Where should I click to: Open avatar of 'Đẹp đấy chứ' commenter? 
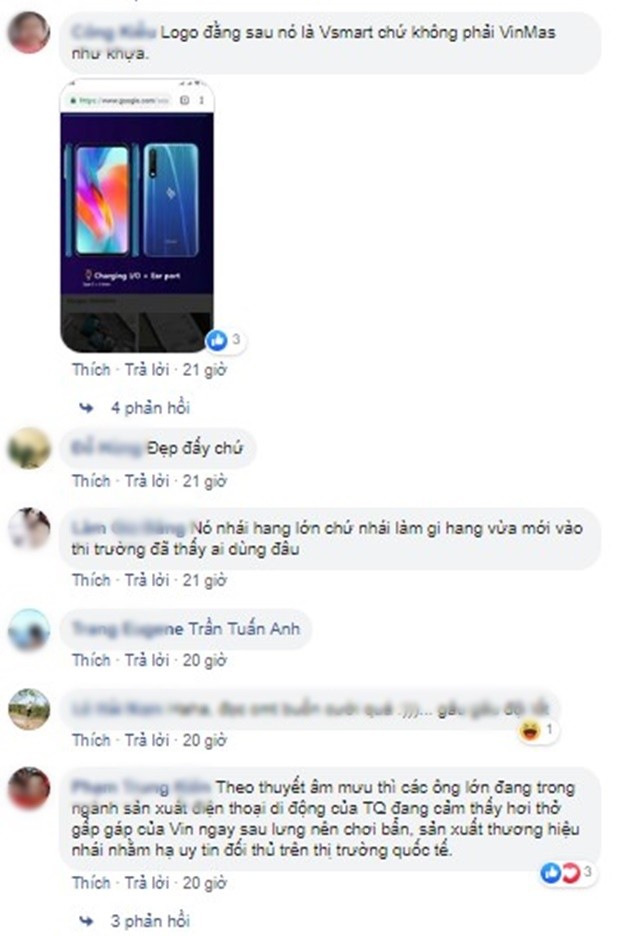[29, 448]
